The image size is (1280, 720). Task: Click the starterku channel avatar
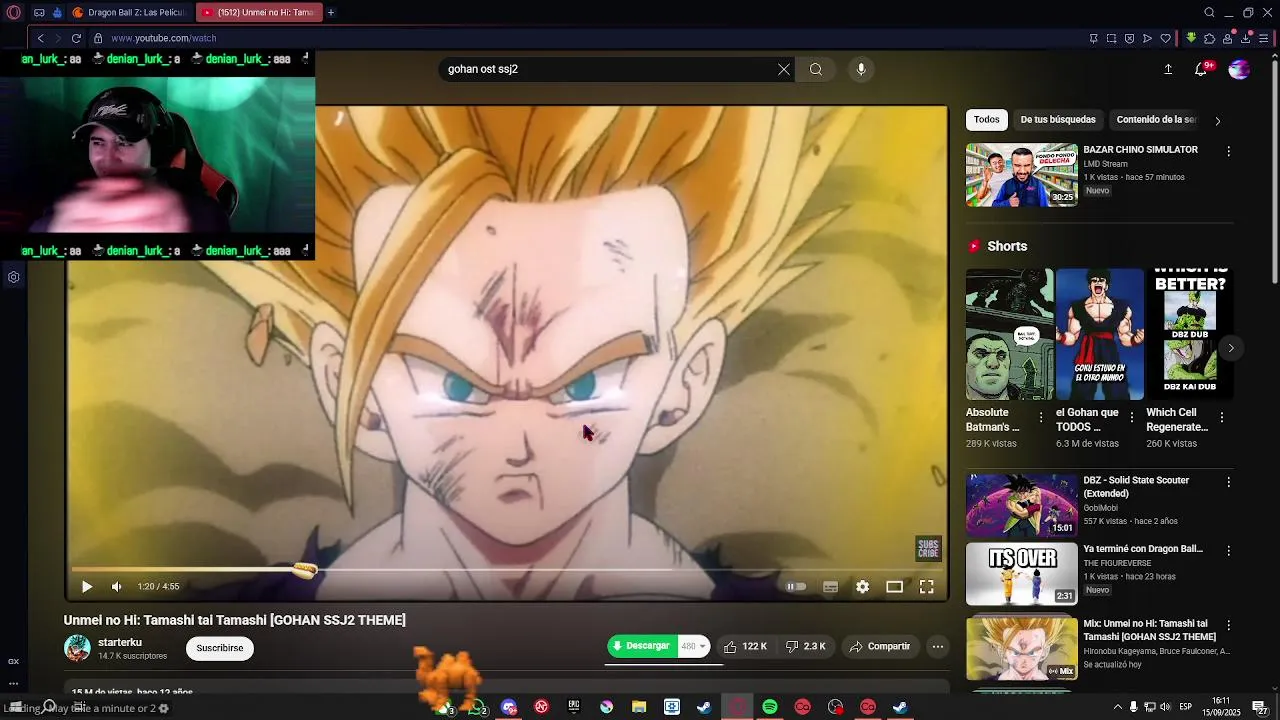pyautogui.click(x=77, y=648)
